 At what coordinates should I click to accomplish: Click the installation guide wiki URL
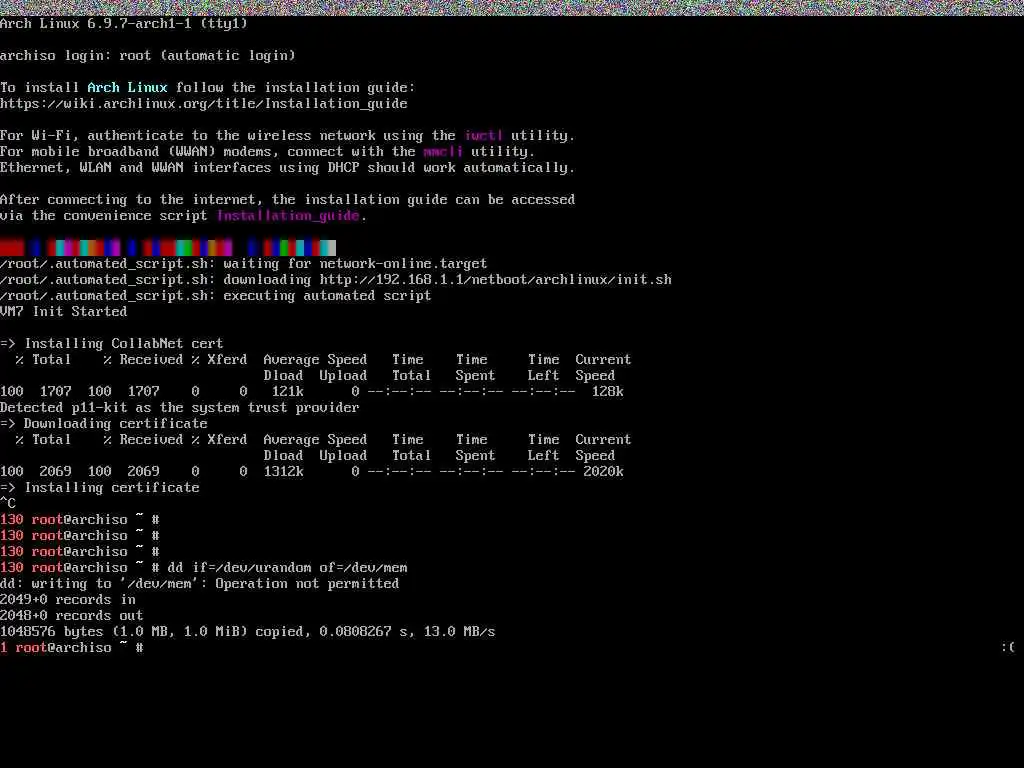click(204, 103)
